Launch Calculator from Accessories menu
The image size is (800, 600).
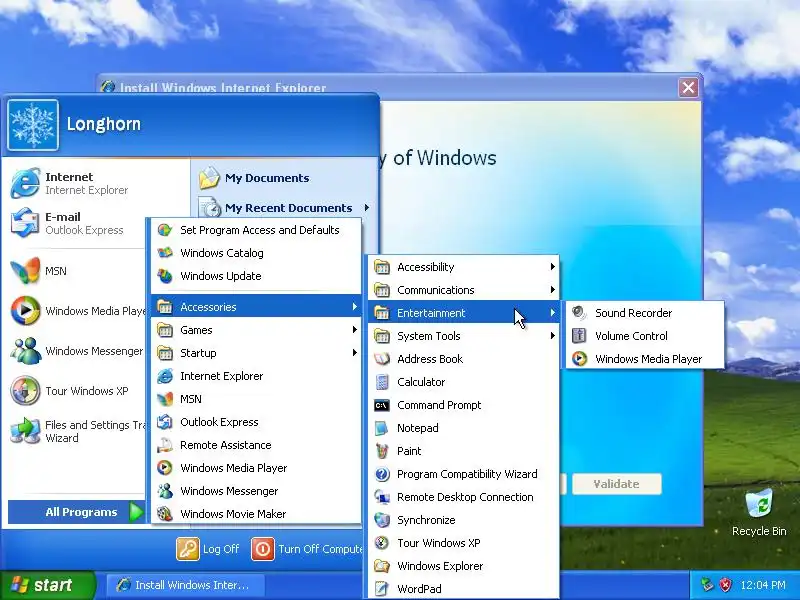coord(464,382)
